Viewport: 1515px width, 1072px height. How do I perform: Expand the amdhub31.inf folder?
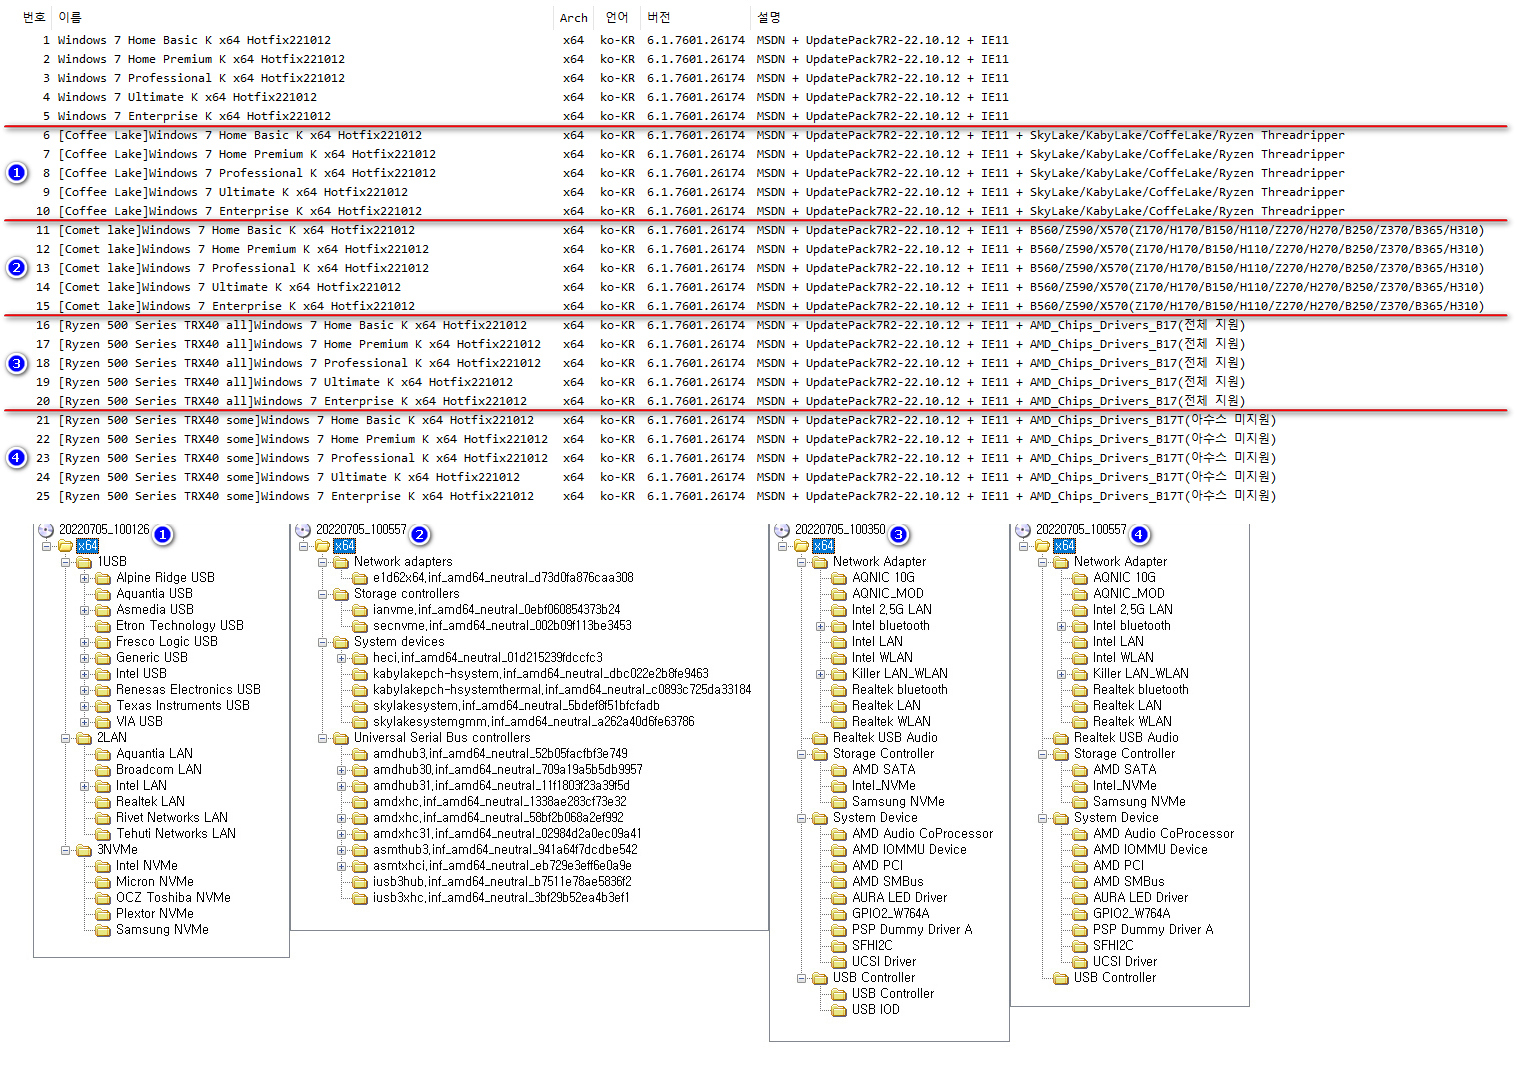pyautogui.click(x=342, y=786)
